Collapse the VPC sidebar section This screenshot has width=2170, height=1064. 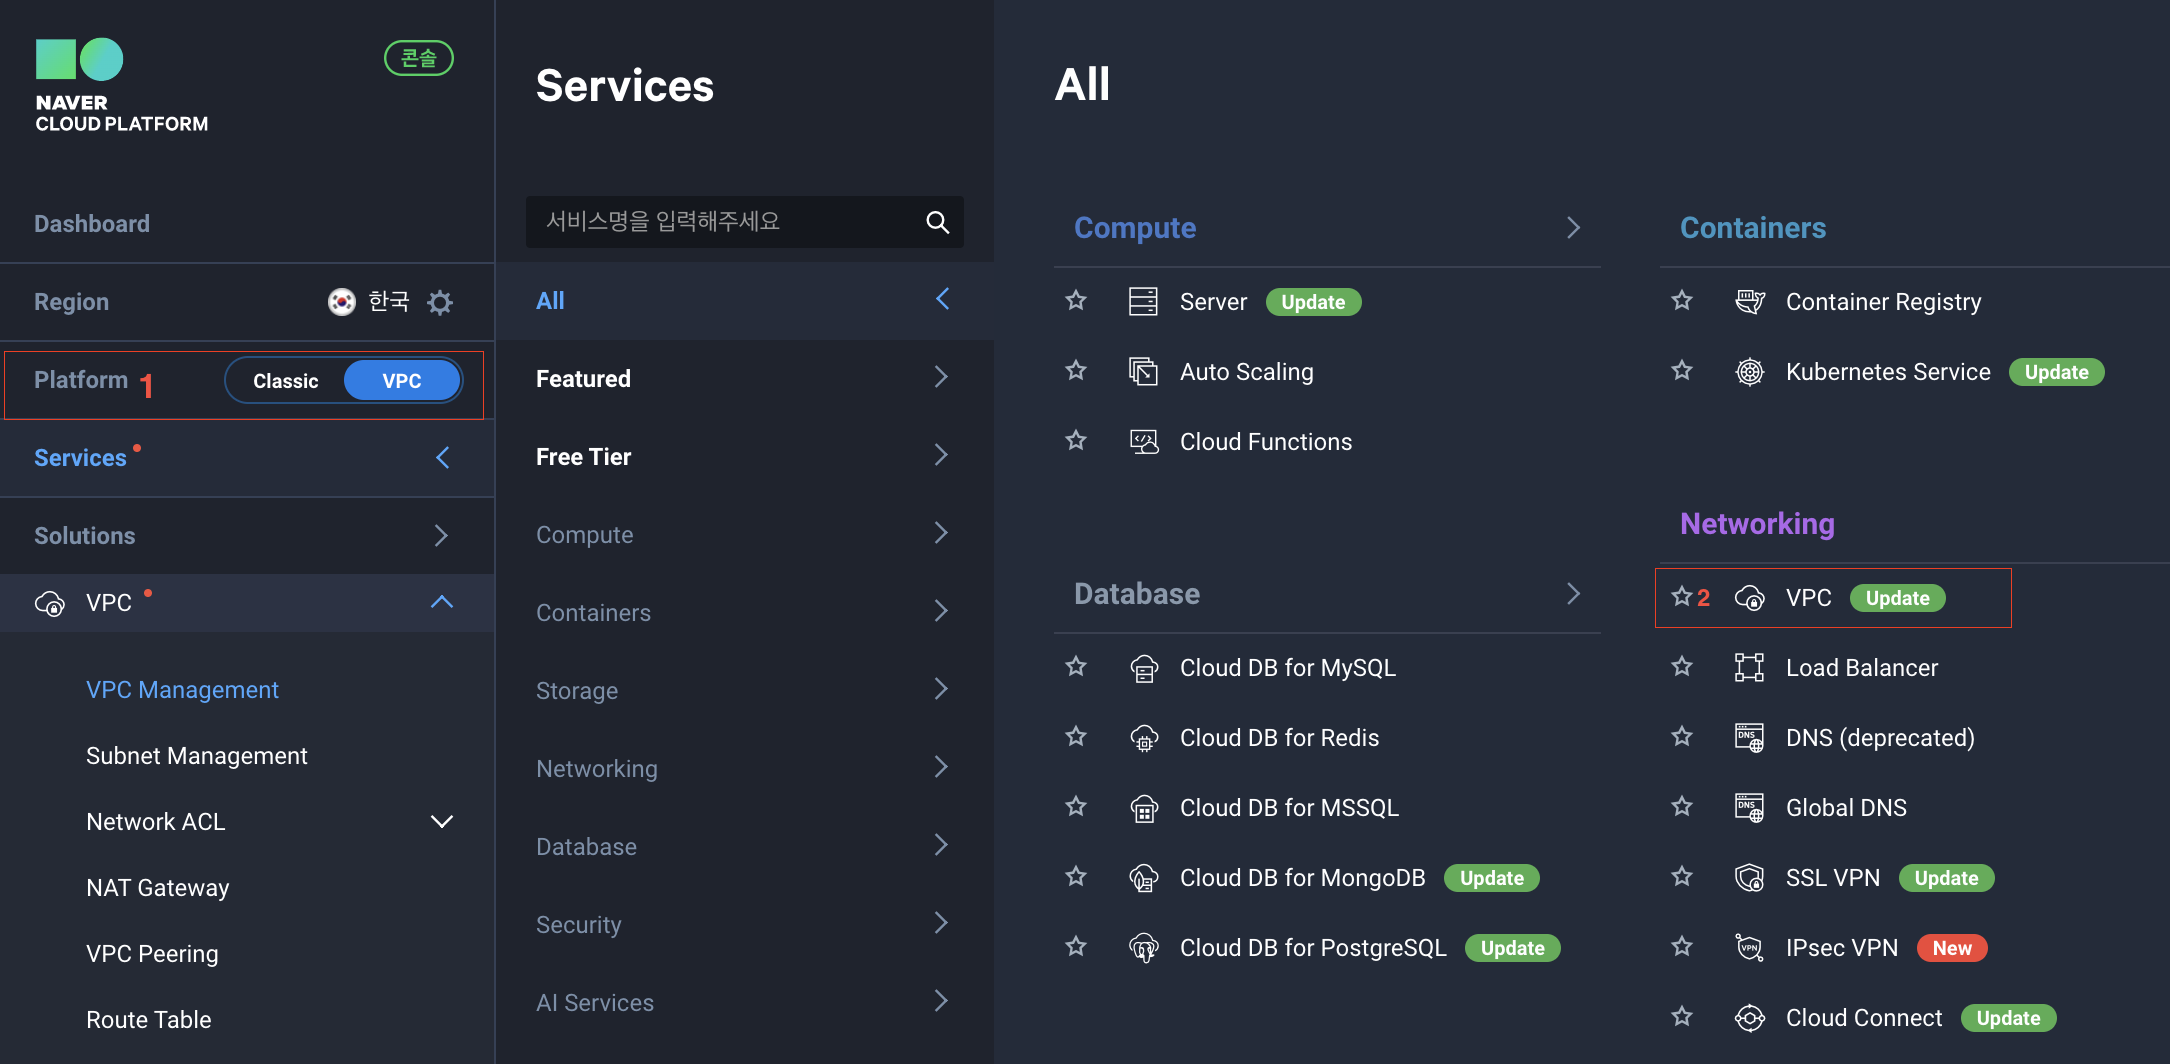pyautogui.click(x=442, y=602)
